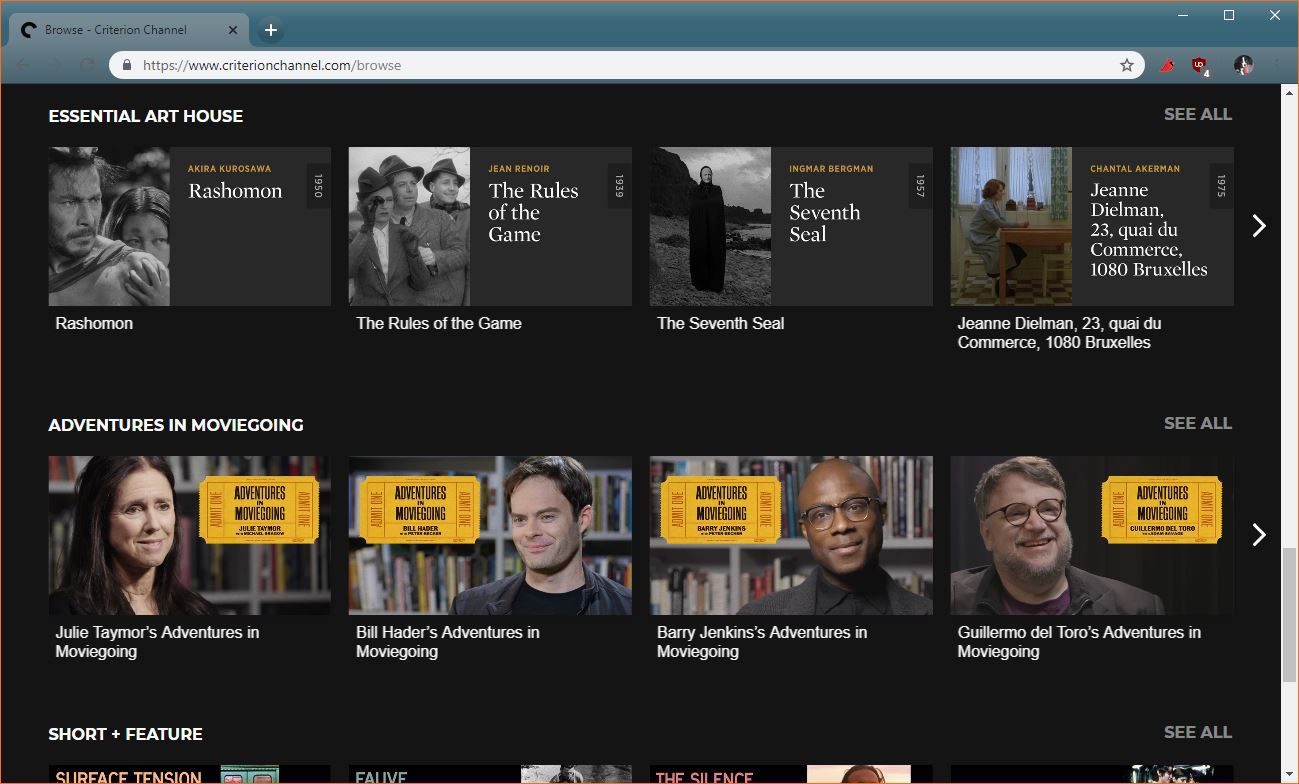See all Short + Feature titles

click(x=1198, y=732)
